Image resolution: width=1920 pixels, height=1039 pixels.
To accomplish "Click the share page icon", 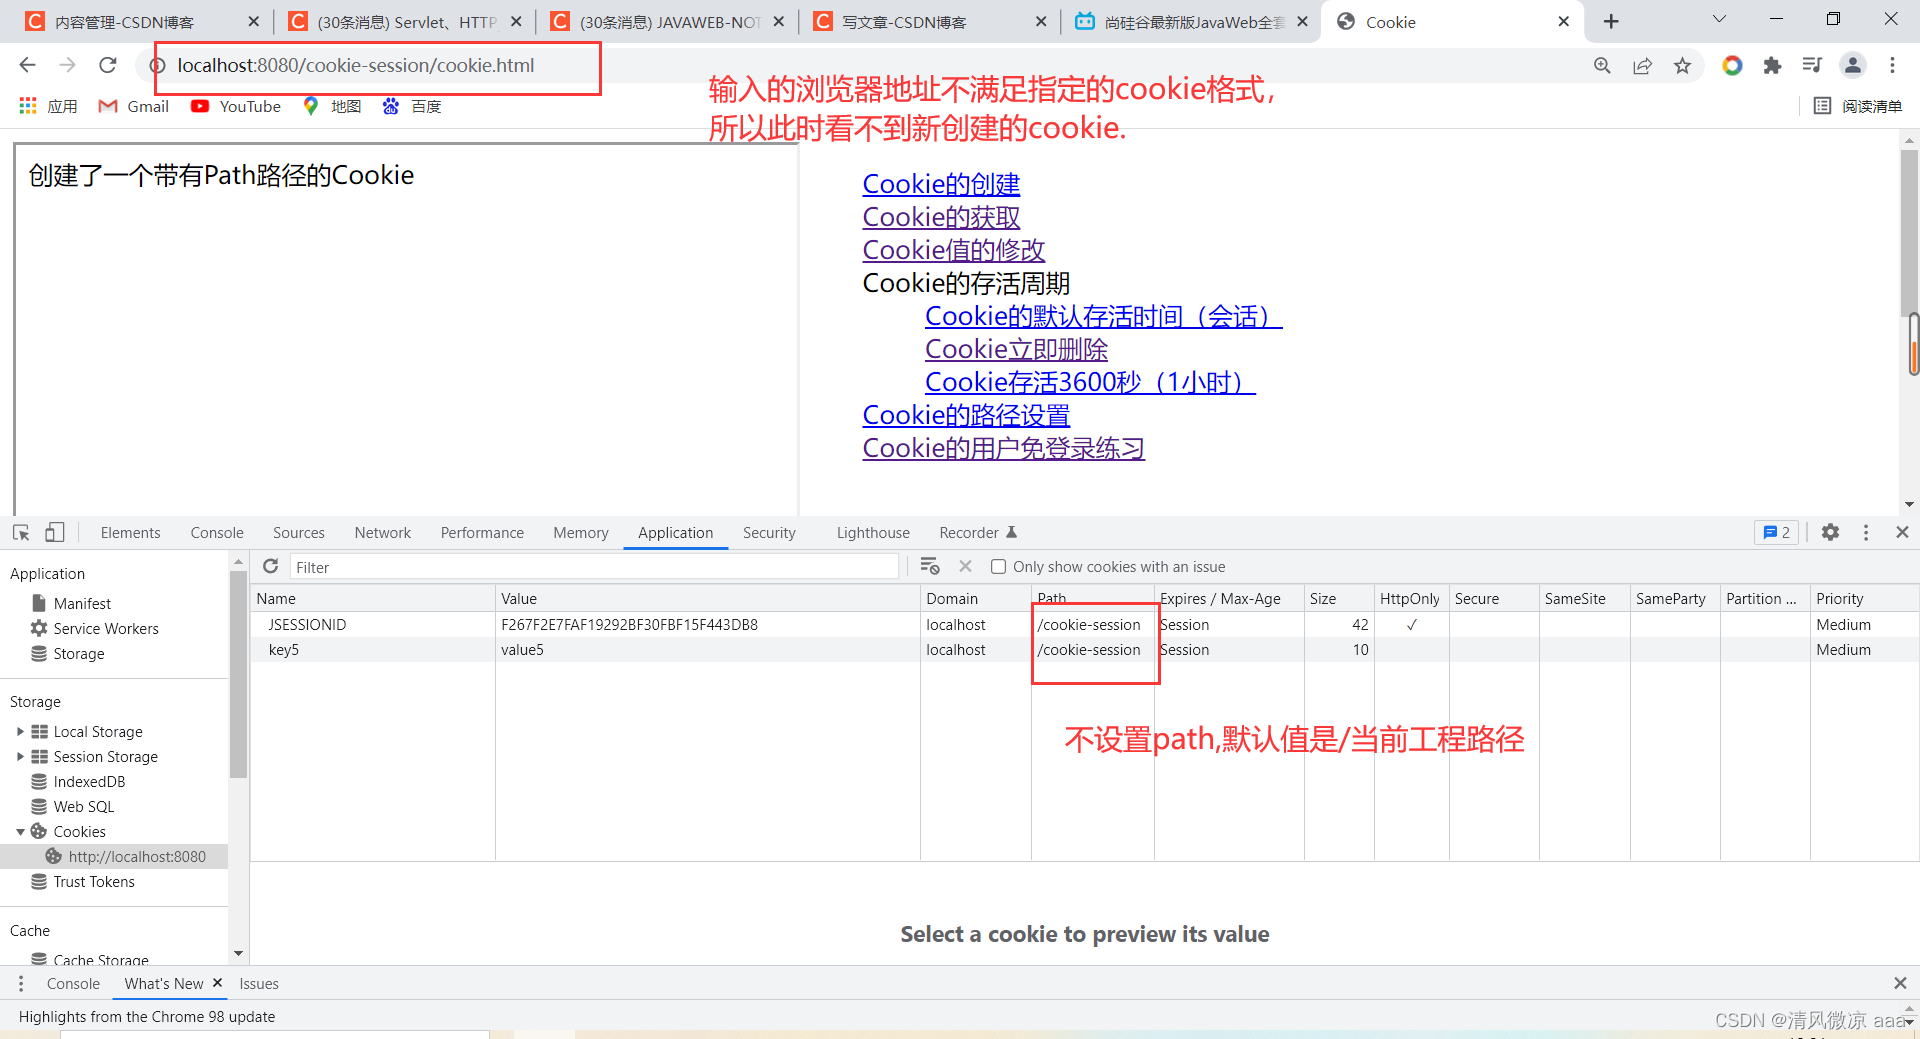I will pos(1642,65).
